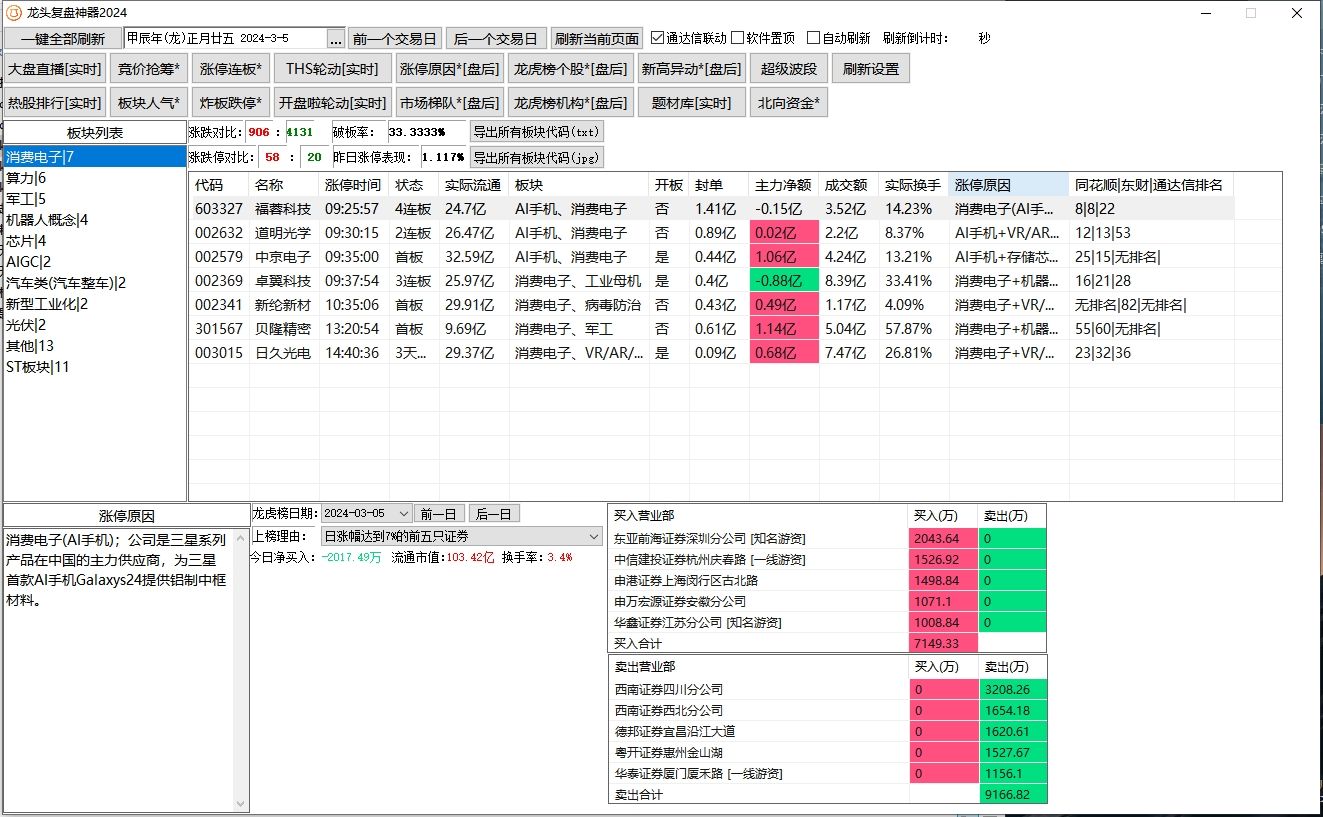
Task: Enable the 软件置顶 checkbox
Action: click(x=738, y=38)
